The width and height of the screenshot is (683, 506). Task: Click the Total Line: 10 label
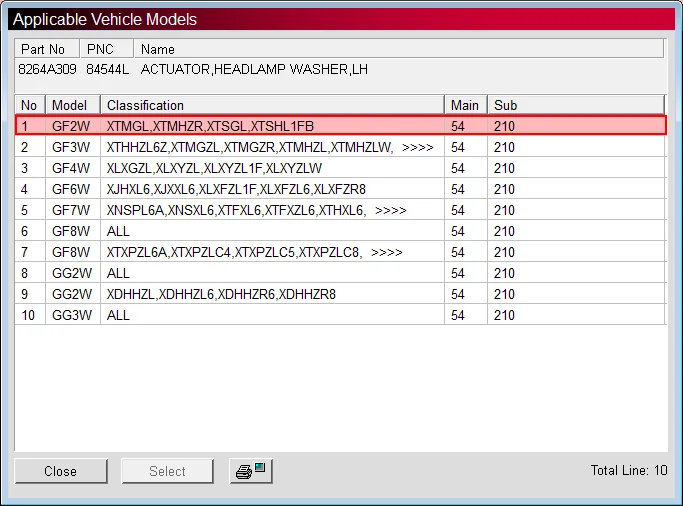(x=629, y=470)
